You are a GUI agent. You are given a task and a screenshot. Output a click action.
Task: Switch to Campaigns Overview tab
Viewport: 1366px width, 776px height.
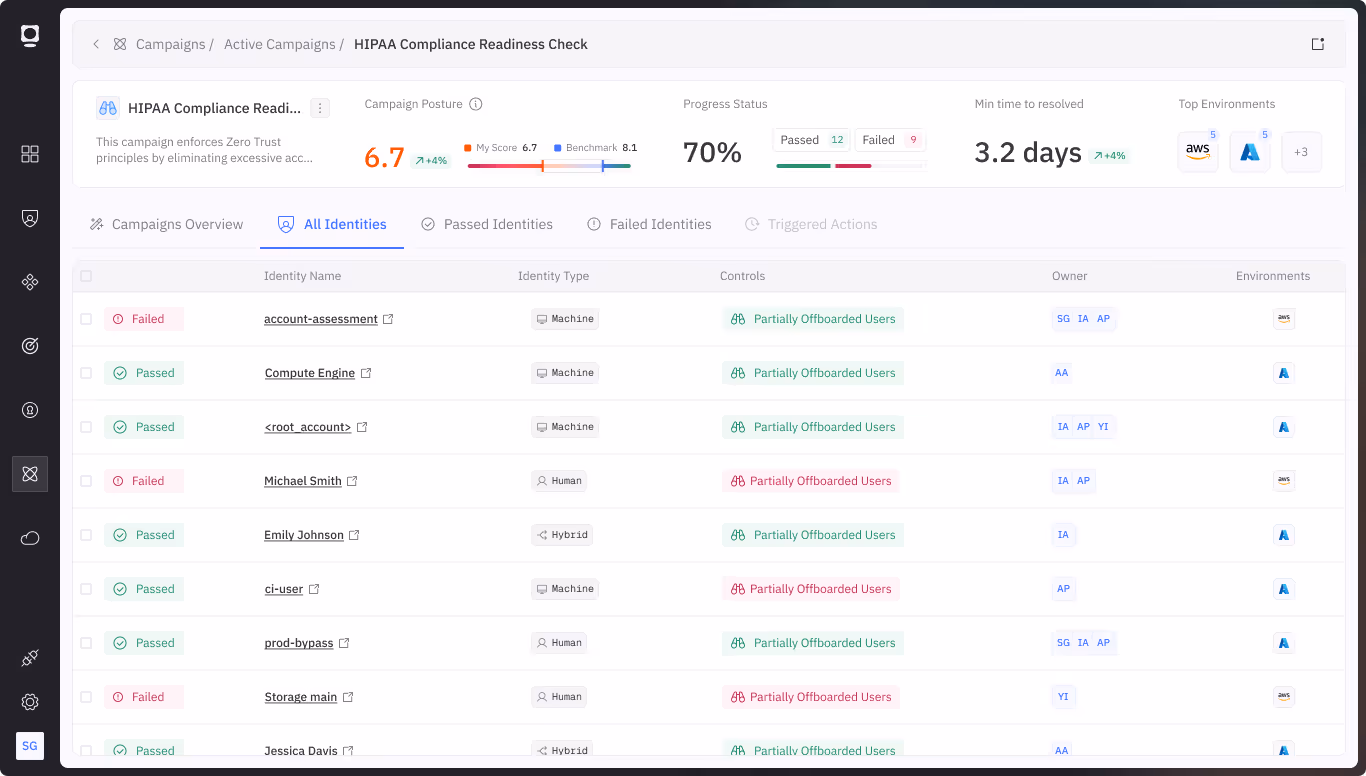(x=166, y=224)
